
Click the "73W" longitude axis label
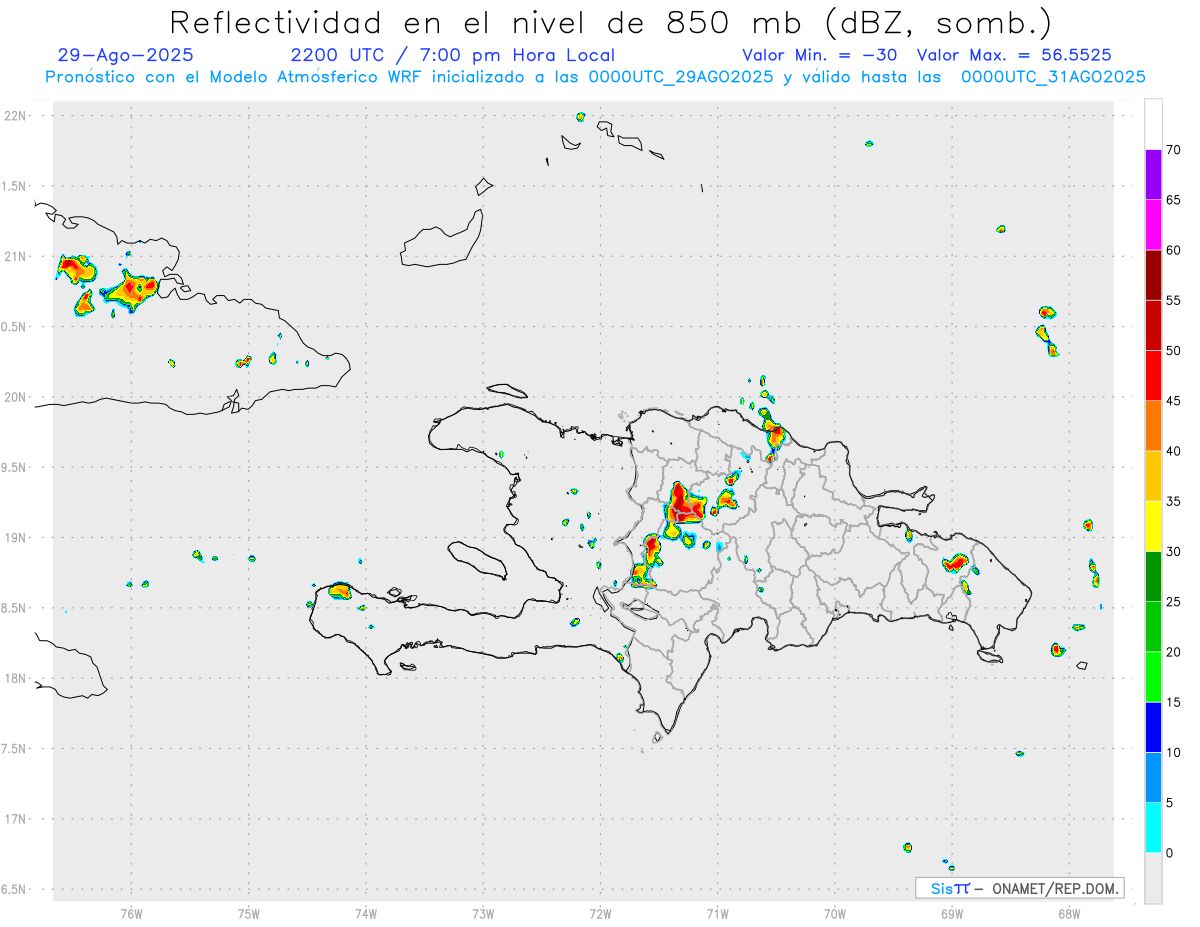pos(483,913)
